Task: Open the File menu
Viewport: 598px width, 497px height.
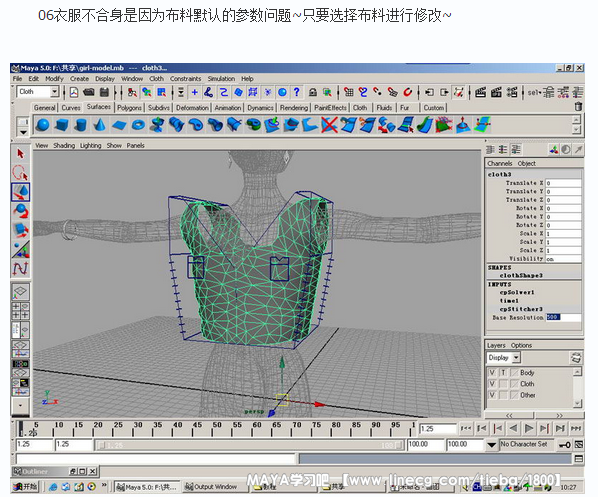Action: pos(17,79)
